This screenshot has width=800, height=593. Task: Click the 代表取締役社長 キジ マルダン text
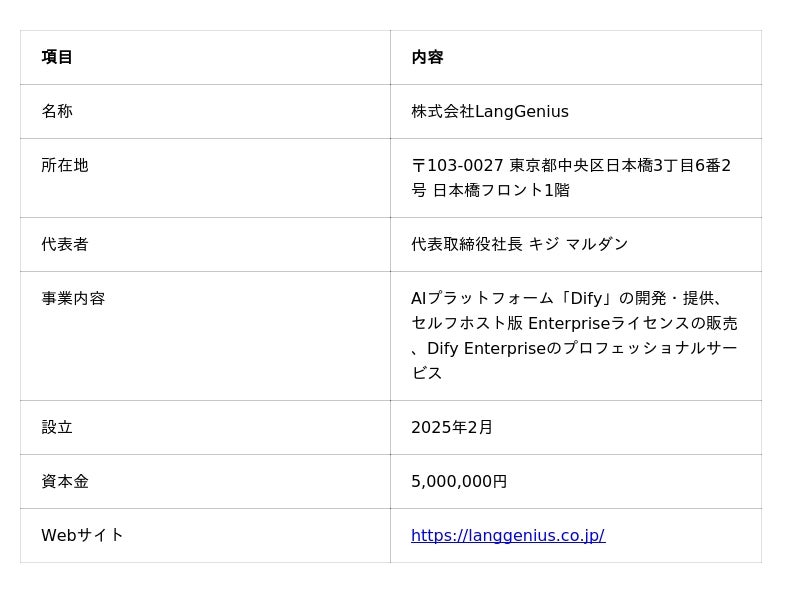click(x=519, y=244)
